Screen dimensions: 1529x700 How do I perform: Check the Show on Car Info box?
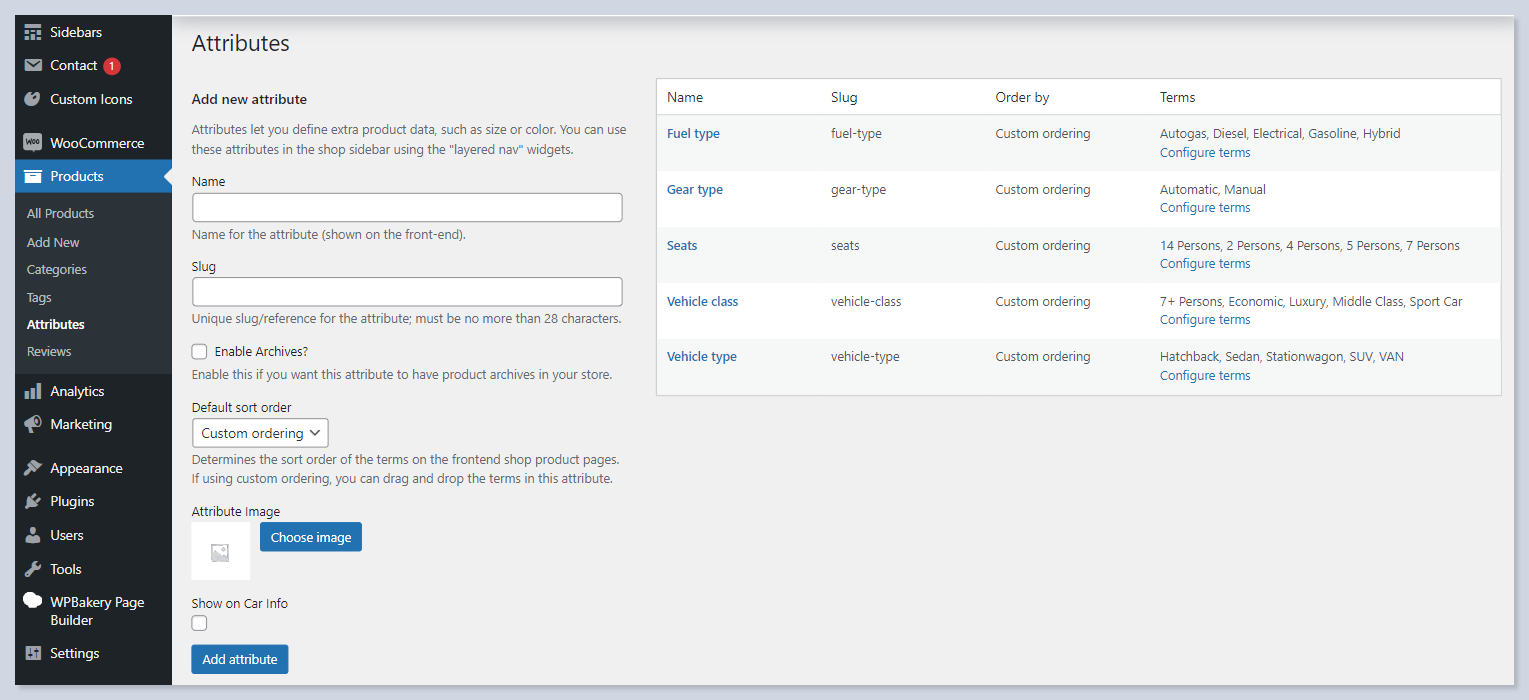[200, 623]
